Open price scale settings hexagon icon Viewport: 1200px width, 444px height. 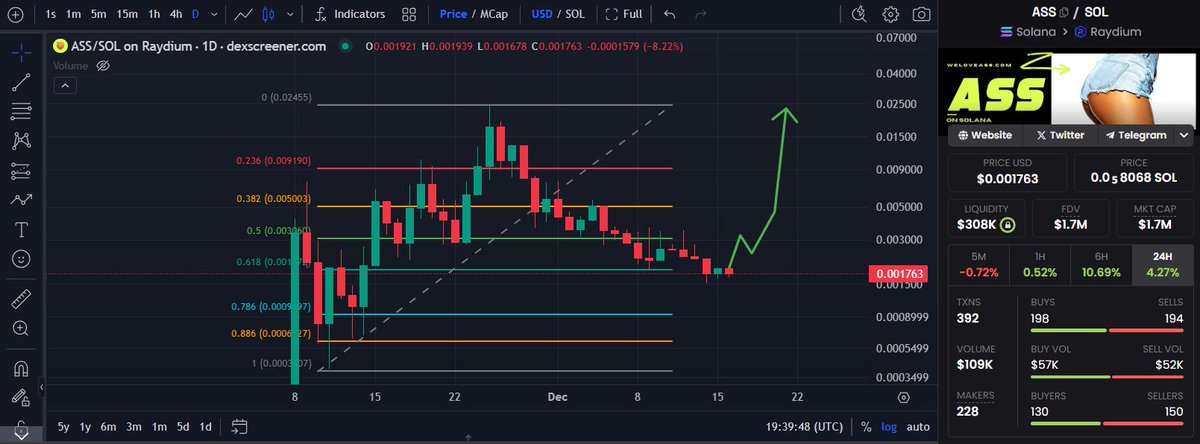click(904, 398)
